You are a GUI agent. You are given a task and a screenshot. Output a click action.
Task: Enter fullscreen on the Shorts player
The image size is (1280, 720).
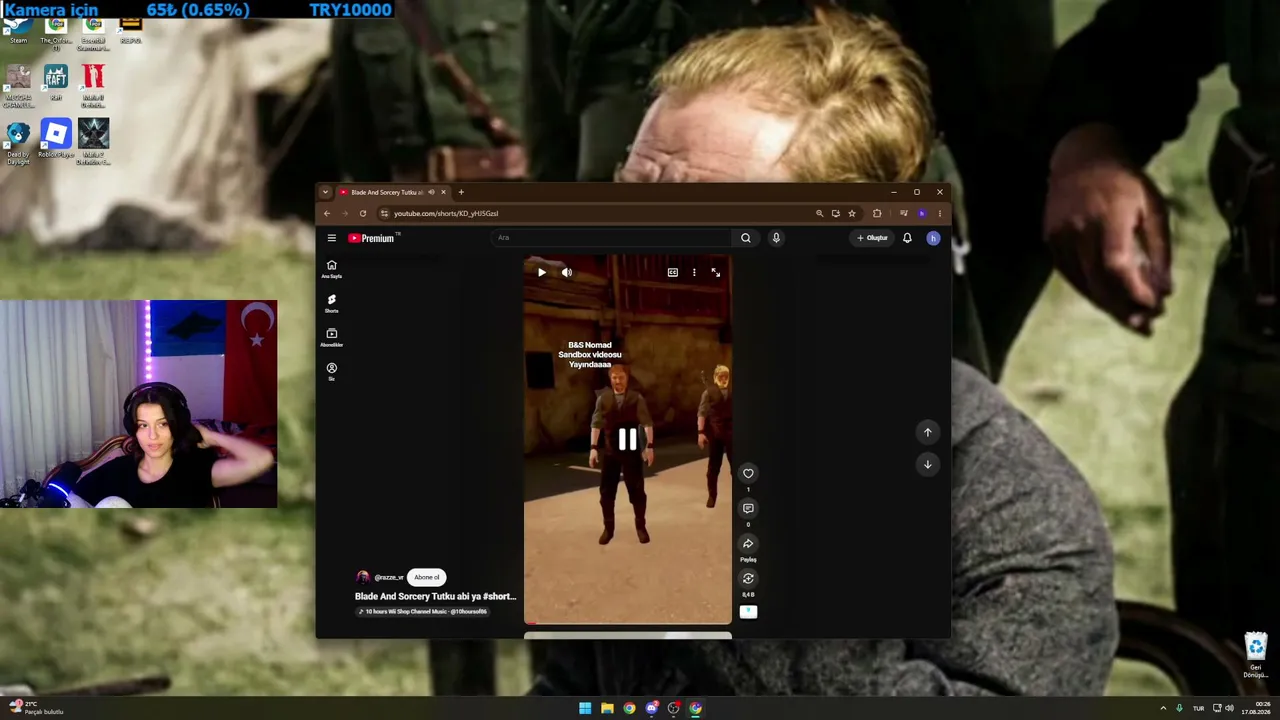coord(716,272)
